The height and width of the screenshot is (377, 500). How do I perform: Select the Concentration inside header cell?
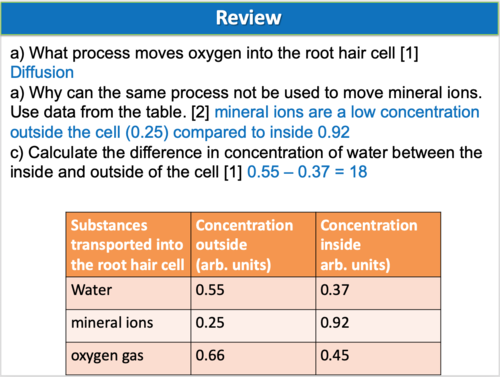click(x=378, y=245)
